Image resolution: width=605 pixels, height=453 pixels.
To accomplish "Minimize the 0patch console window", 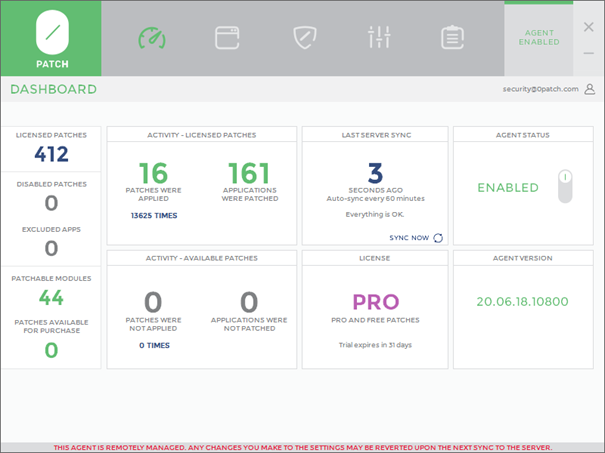I will click(589, 53).
